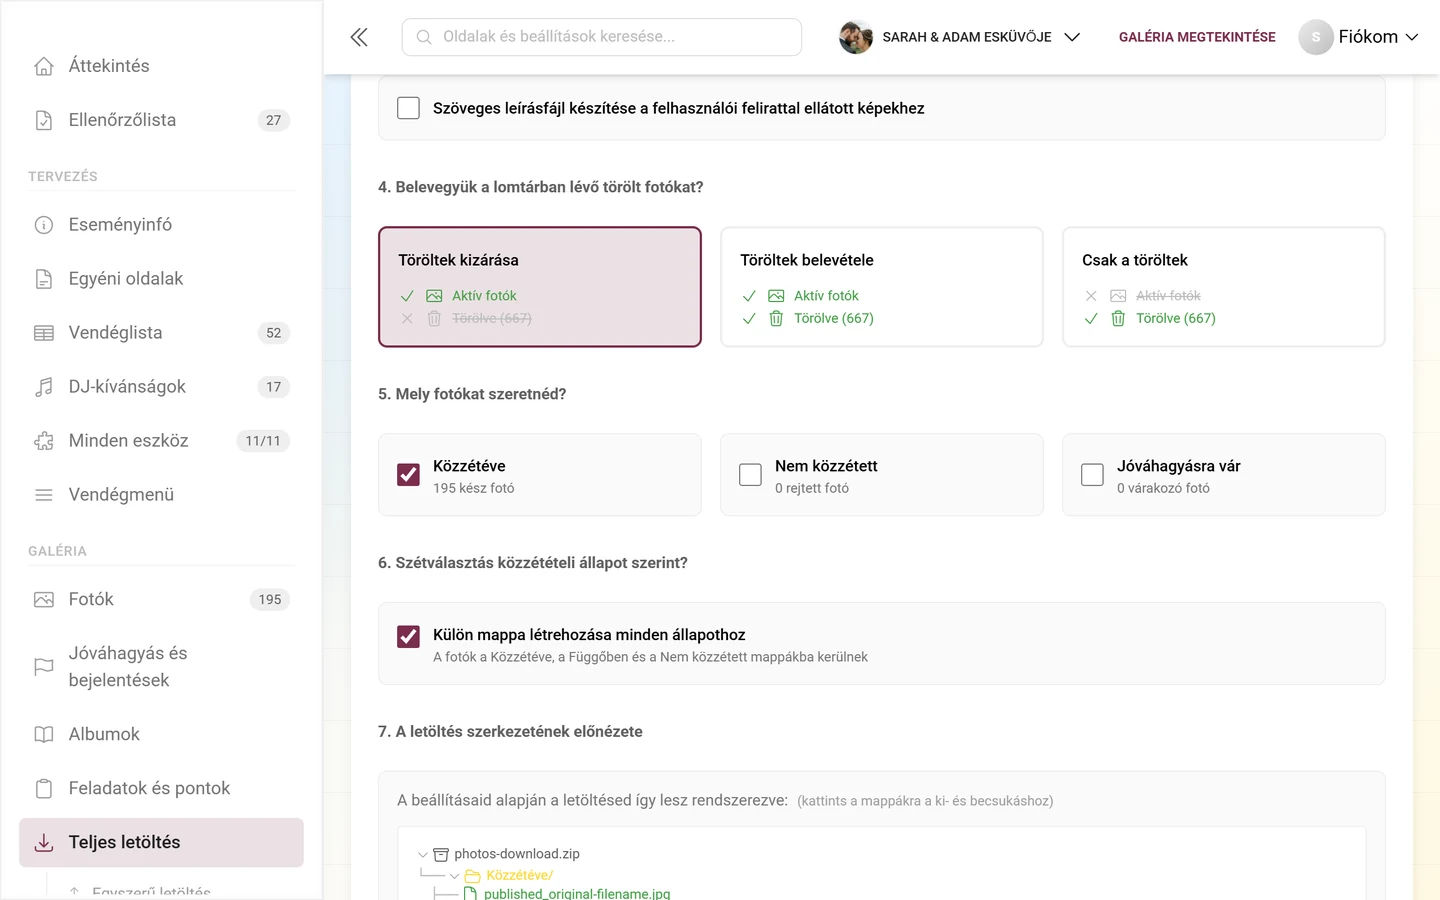Check the Nem közzétett photos checkbox
The width and height of the screenshot is (1440, 900).
point(750,475)
